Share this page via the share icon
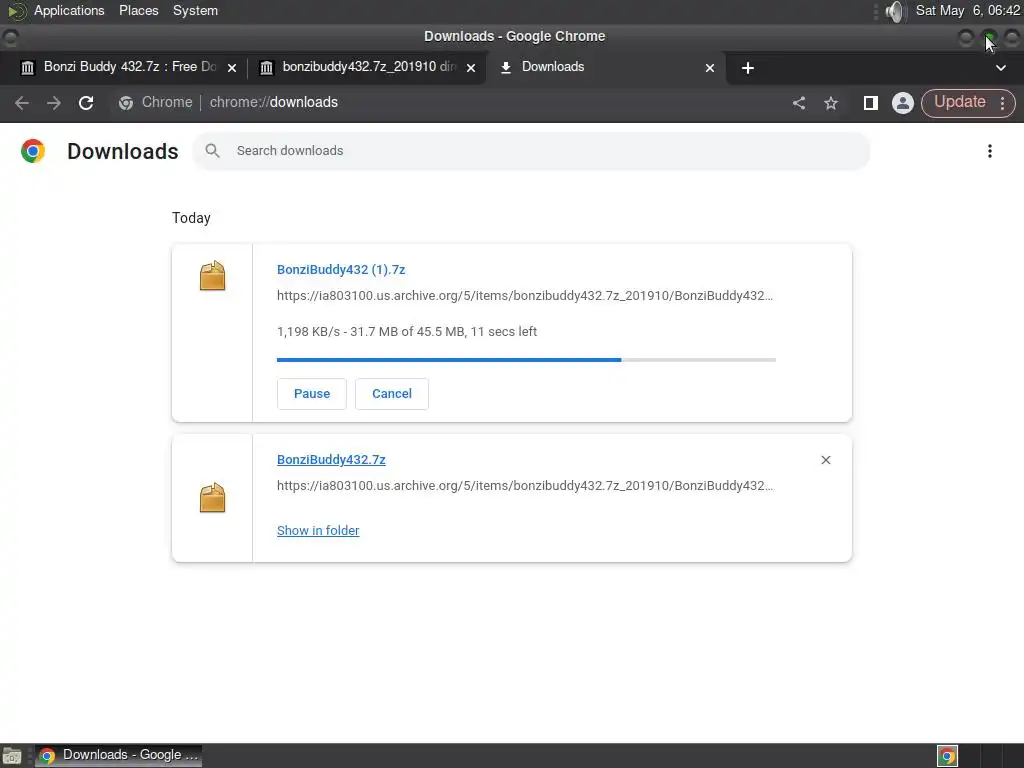The height and width of the screenshot is (768, 1024). pyautogui.click(x=799, y=103)
